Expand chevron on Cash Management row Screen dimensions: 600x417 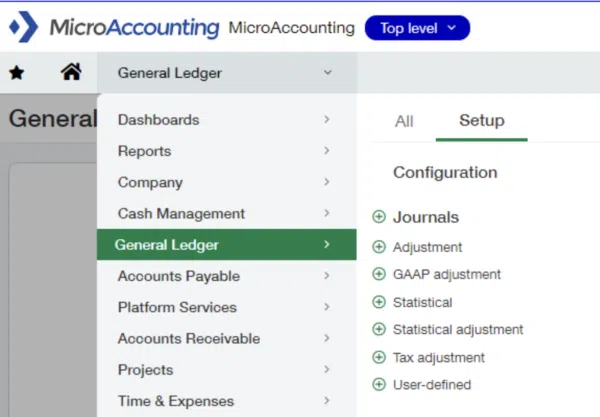[326, 213]
